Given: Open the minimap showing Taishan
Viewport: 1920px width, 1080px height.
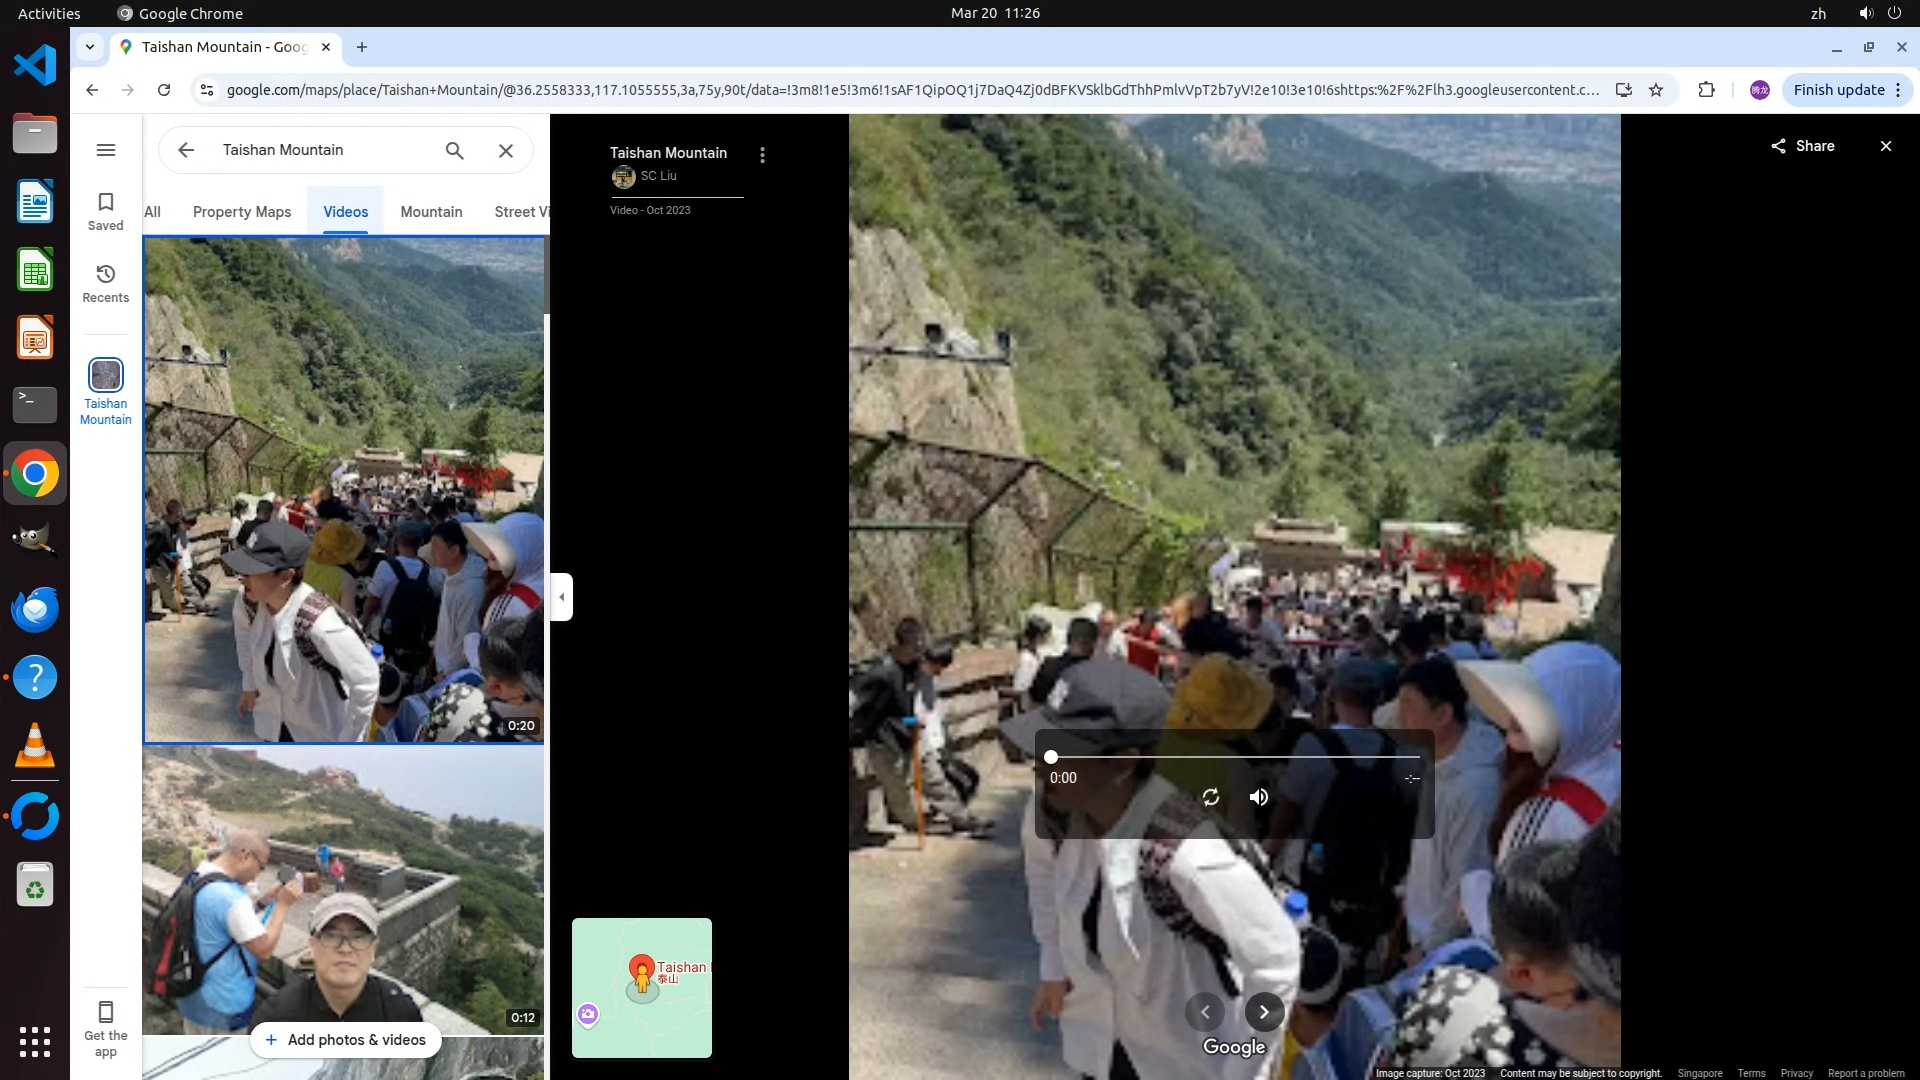Looking at the screenshot, I should [642, 988].
